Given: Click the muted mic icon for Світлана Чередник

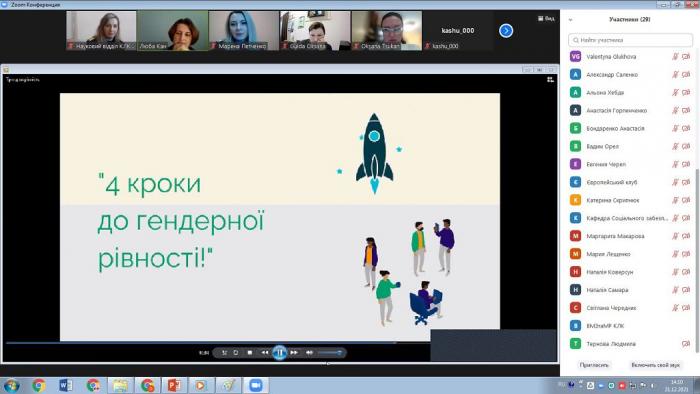Looking at the screenshot, I should (x=675, y=307).
